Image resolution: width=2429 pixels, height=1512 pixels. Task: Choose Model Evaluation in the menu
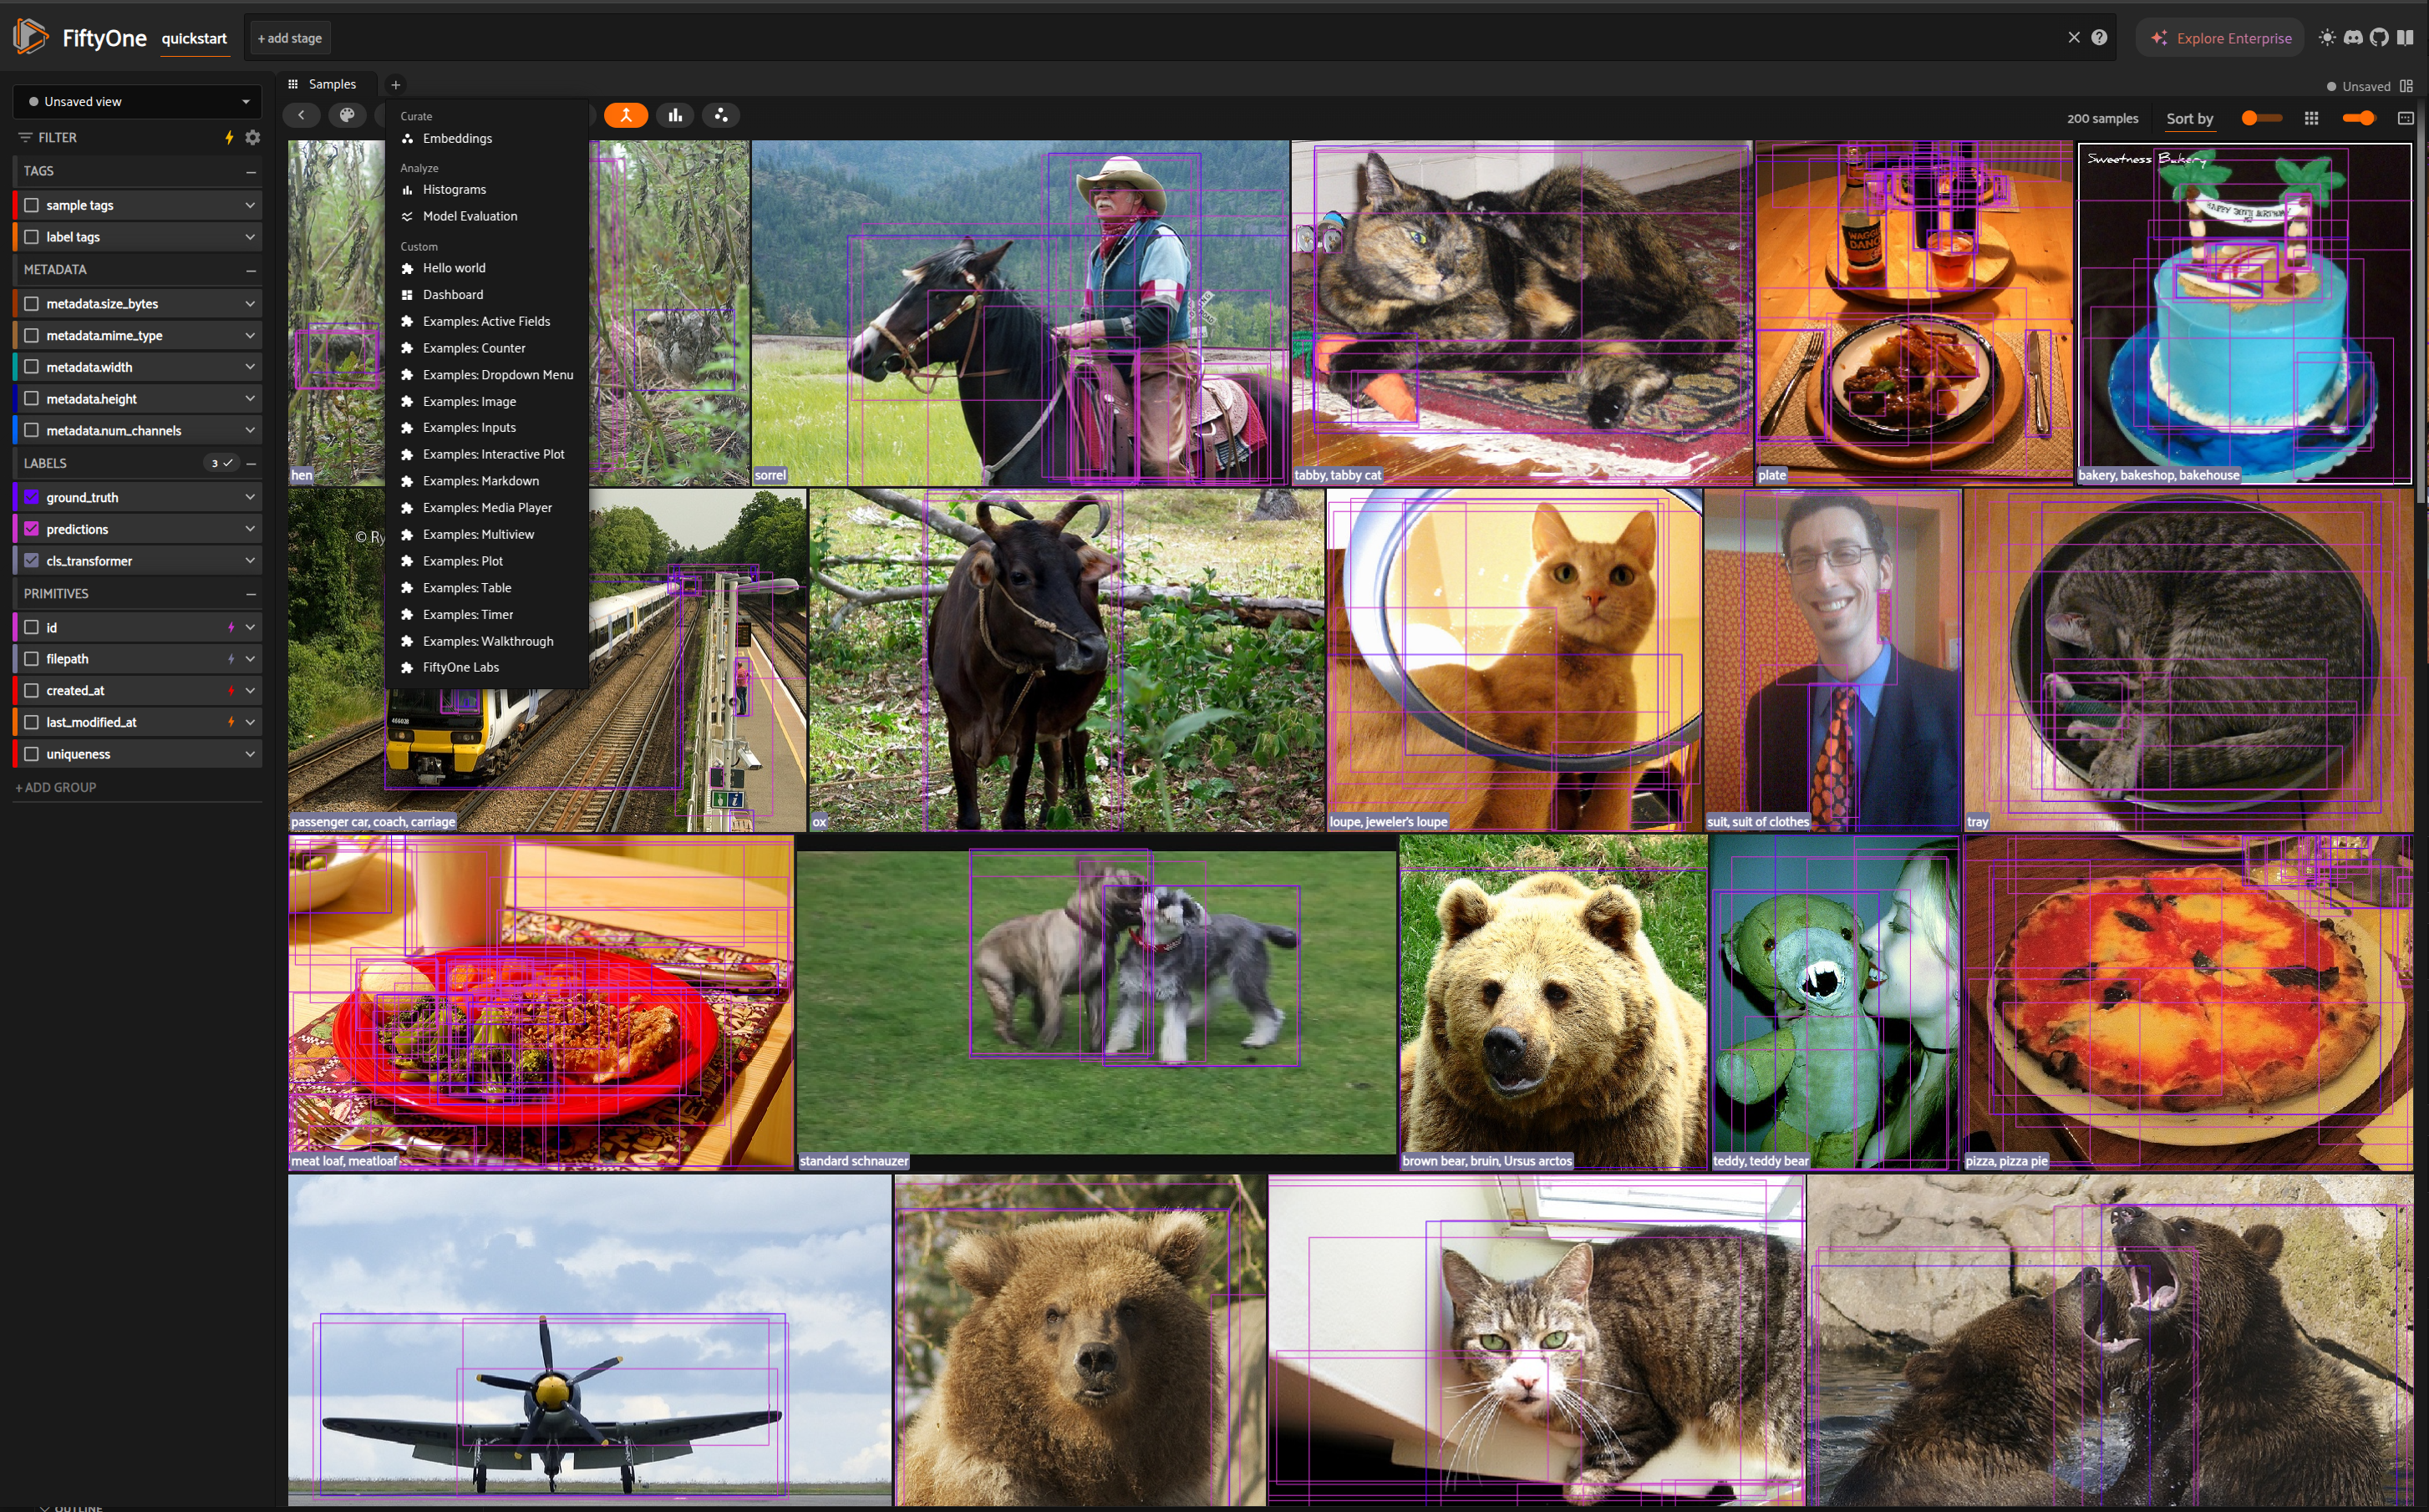click(x=469, y=216)
